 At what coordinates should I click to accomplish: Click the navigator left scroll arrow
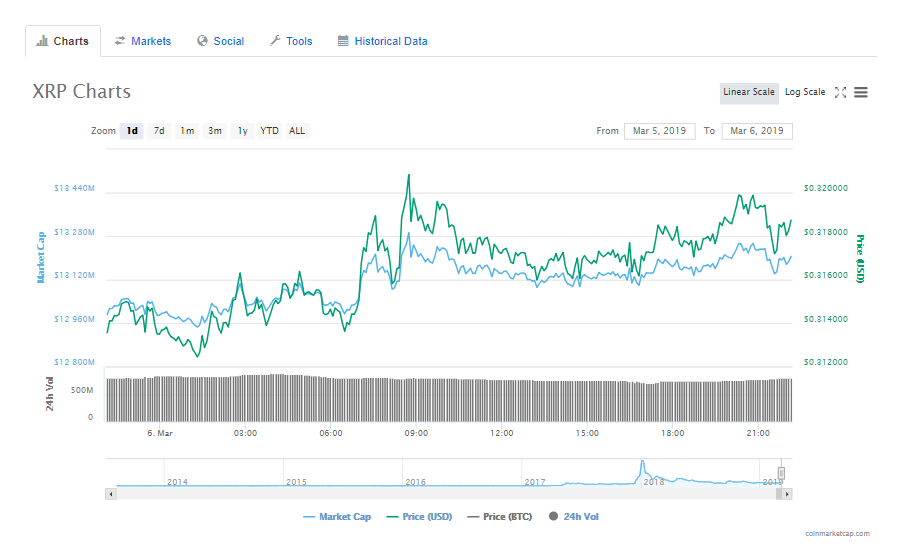tap(111, 494)
